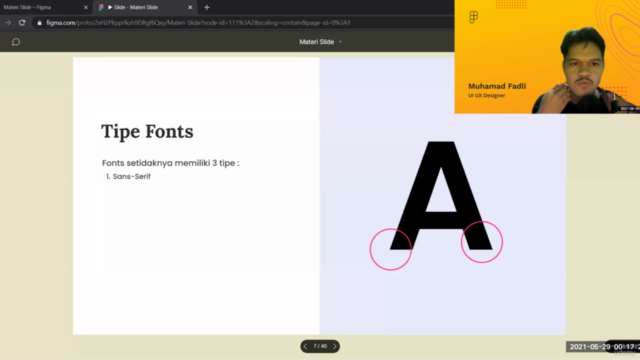
Task: Click the presenter webcam video
Action: pyautogui.click(x=547, y=57)
